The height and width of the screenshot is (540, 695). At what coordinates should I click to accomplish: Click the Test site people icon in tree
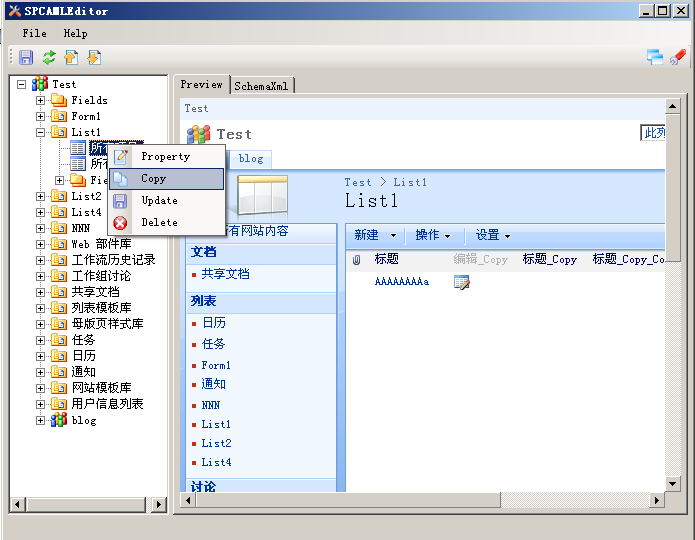(x=40, y=84)
